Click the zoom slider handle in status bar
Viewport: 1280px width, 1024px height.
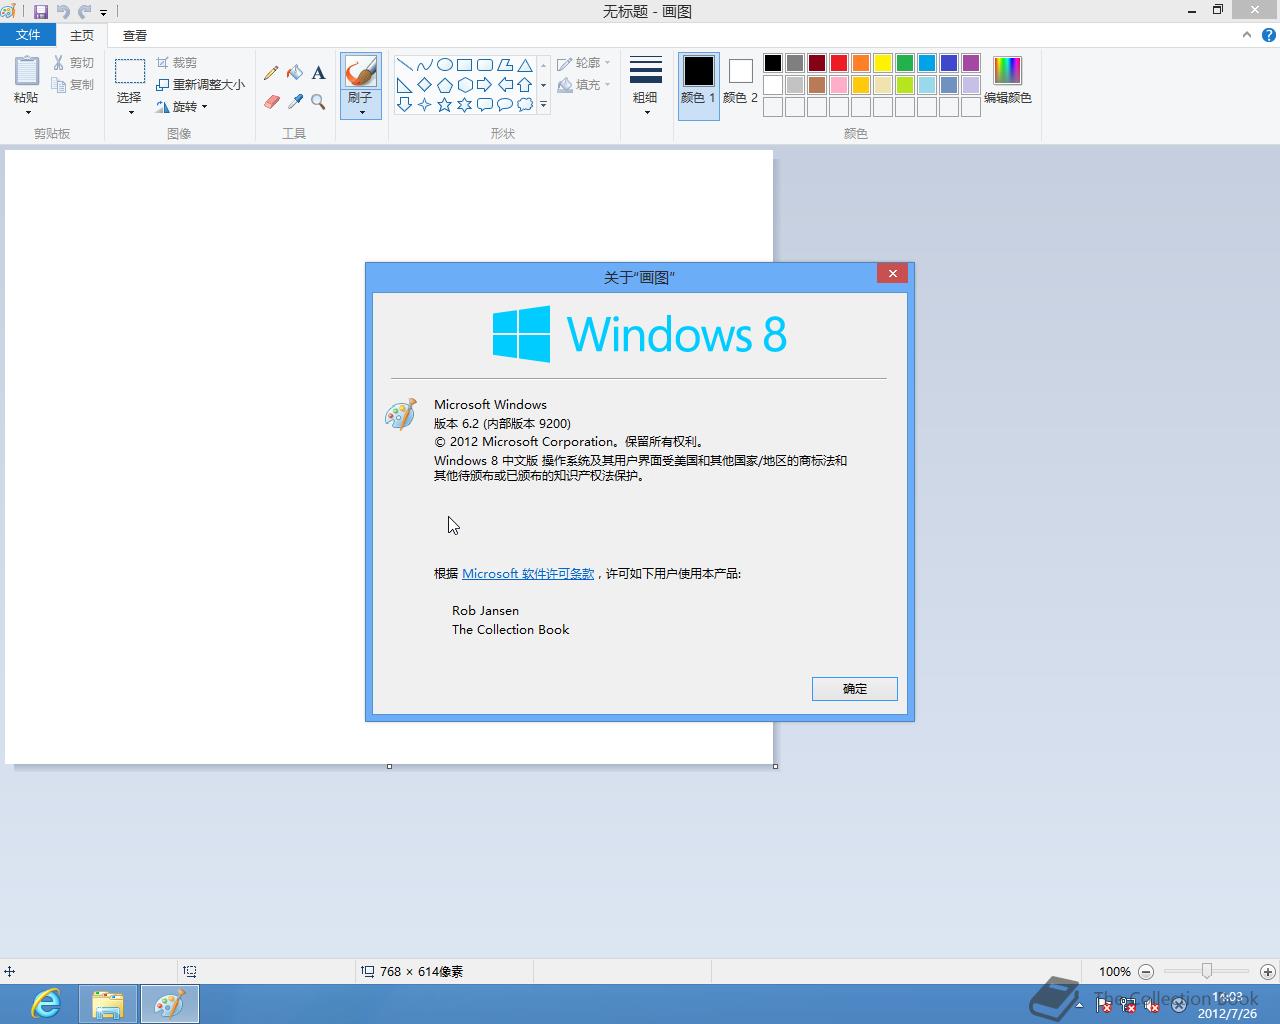pos(1207,971)
